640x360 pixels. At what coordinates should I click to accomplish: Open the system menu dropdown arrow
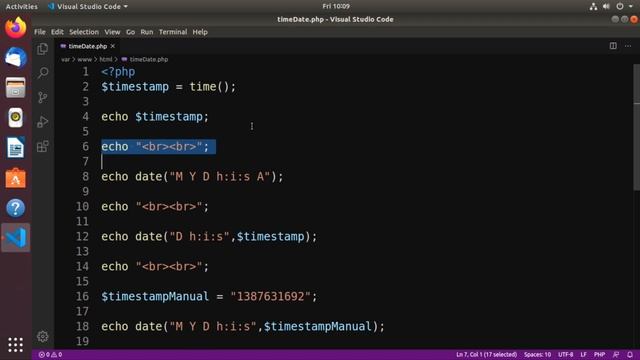point(631,7)
